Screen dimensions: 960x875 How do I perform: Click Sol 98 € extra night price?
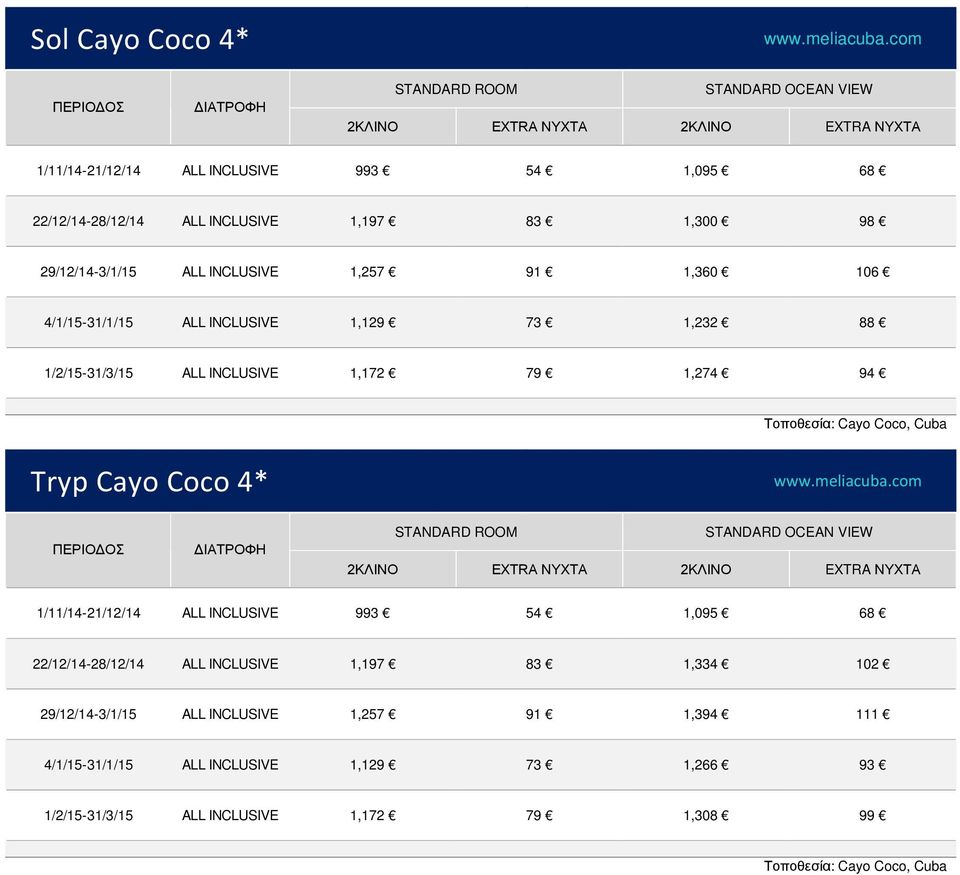click(872, 222)
